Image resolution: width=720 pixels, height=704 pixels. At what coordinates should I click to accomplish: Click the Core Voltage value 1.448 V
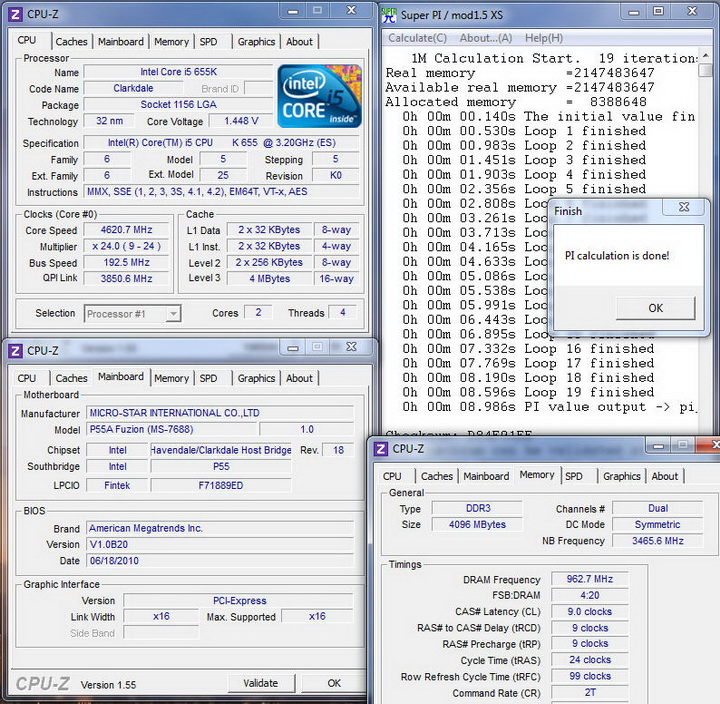pyautogui.click(x=241, y=121)
